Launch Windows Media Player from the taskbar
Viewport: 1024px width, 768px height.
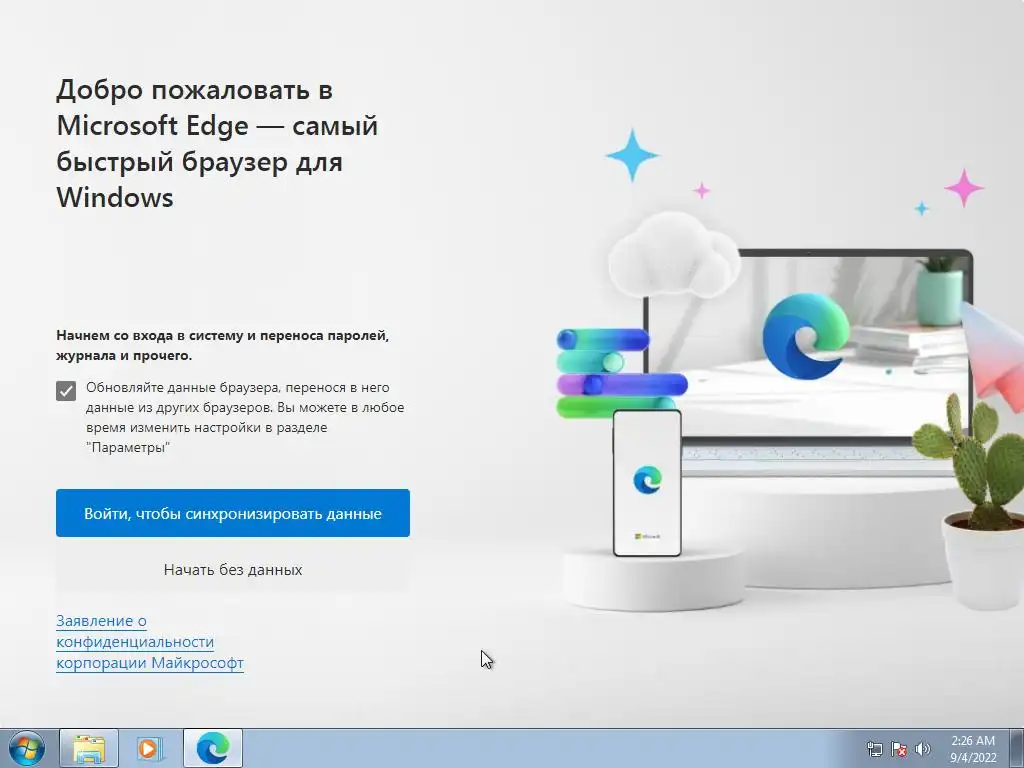(x=149, y=748)
